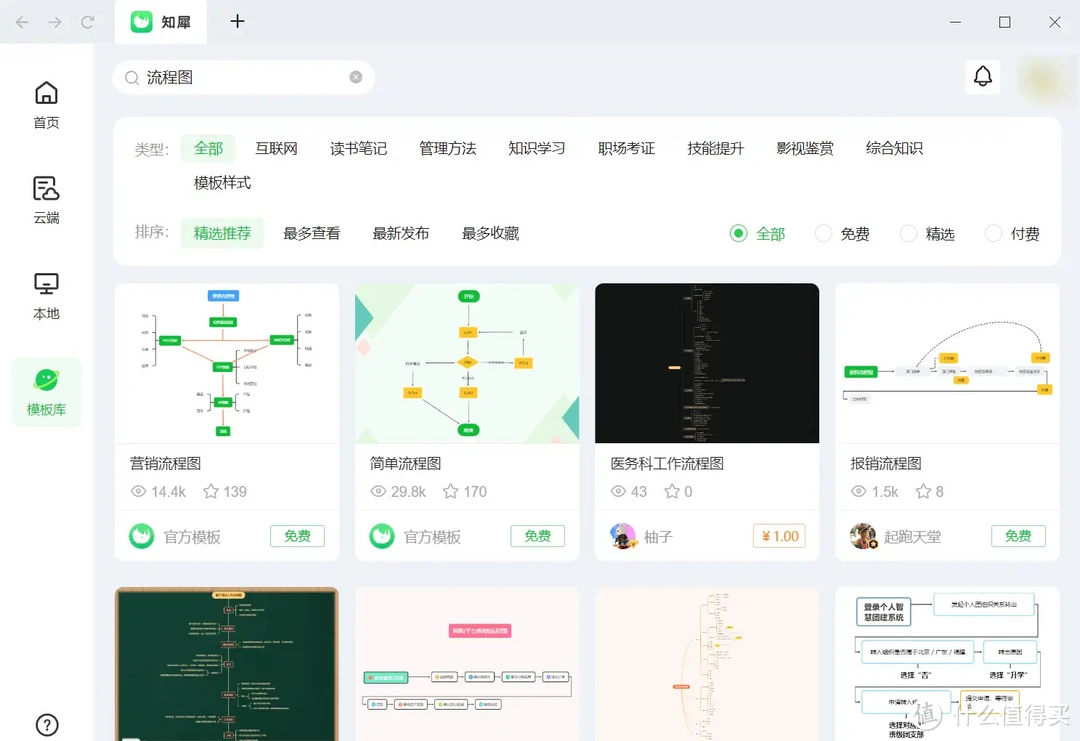Go to the 首页 home section
Image resolution: width=1080 pixels, height=741 pixels.
tap(46, 105)
